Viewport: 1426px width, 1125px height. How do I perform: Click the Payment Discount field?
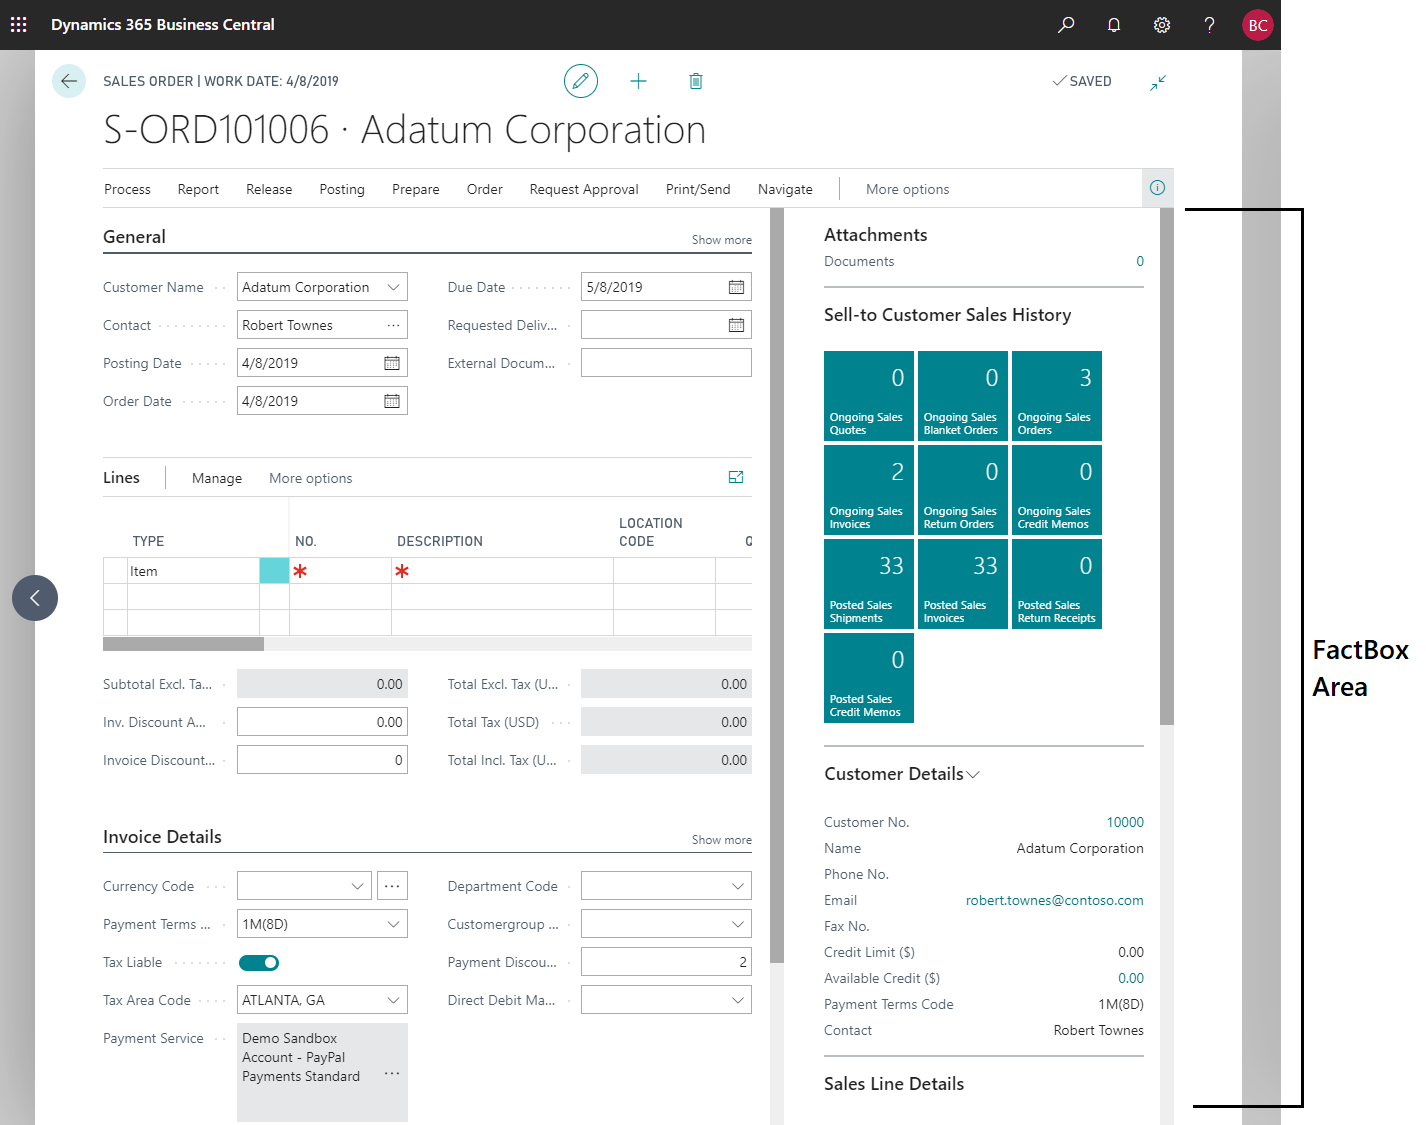[x=666, y=962]
